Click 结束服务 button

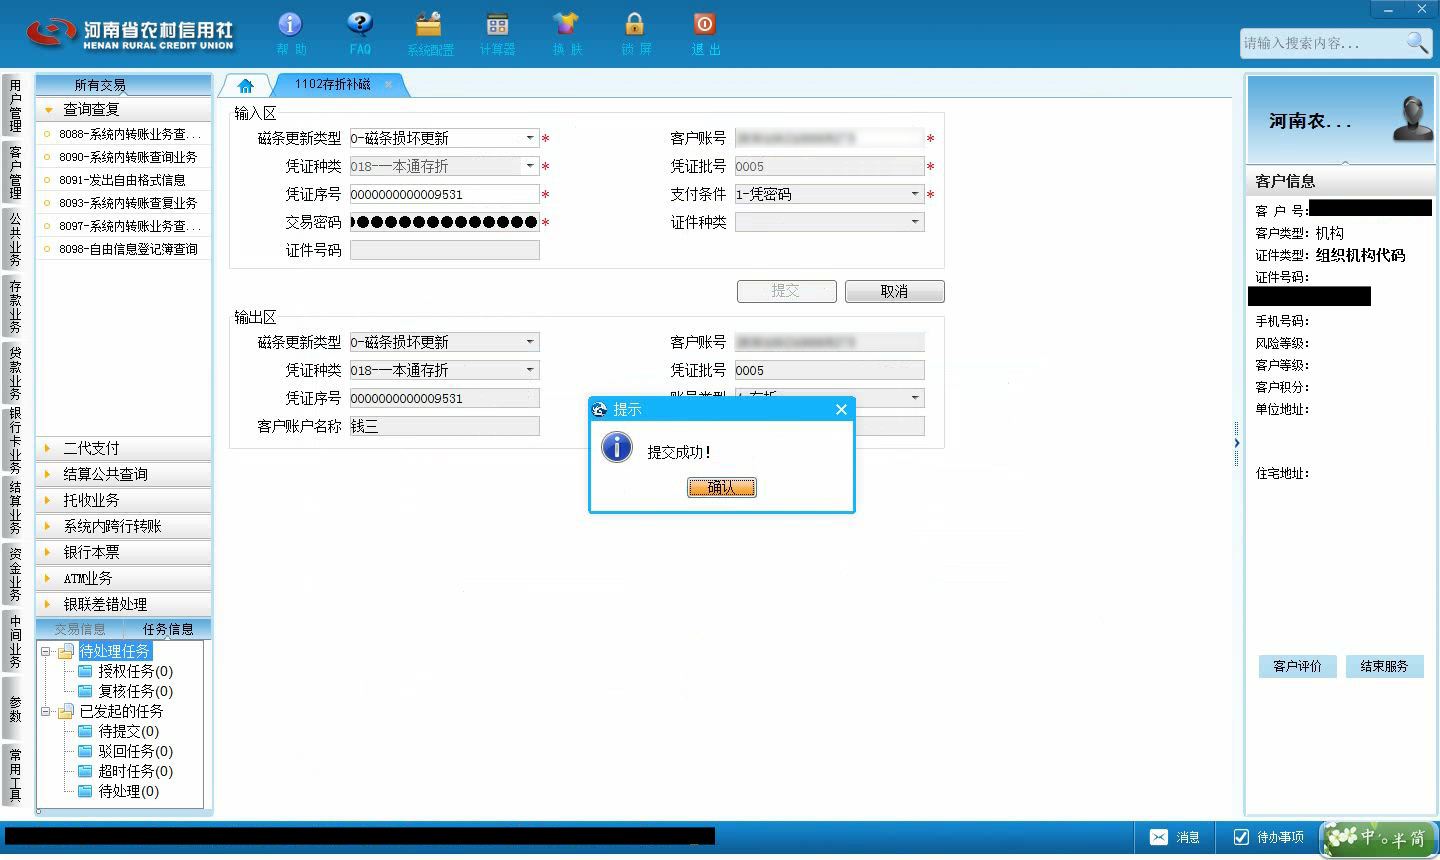coord(1384,666)
